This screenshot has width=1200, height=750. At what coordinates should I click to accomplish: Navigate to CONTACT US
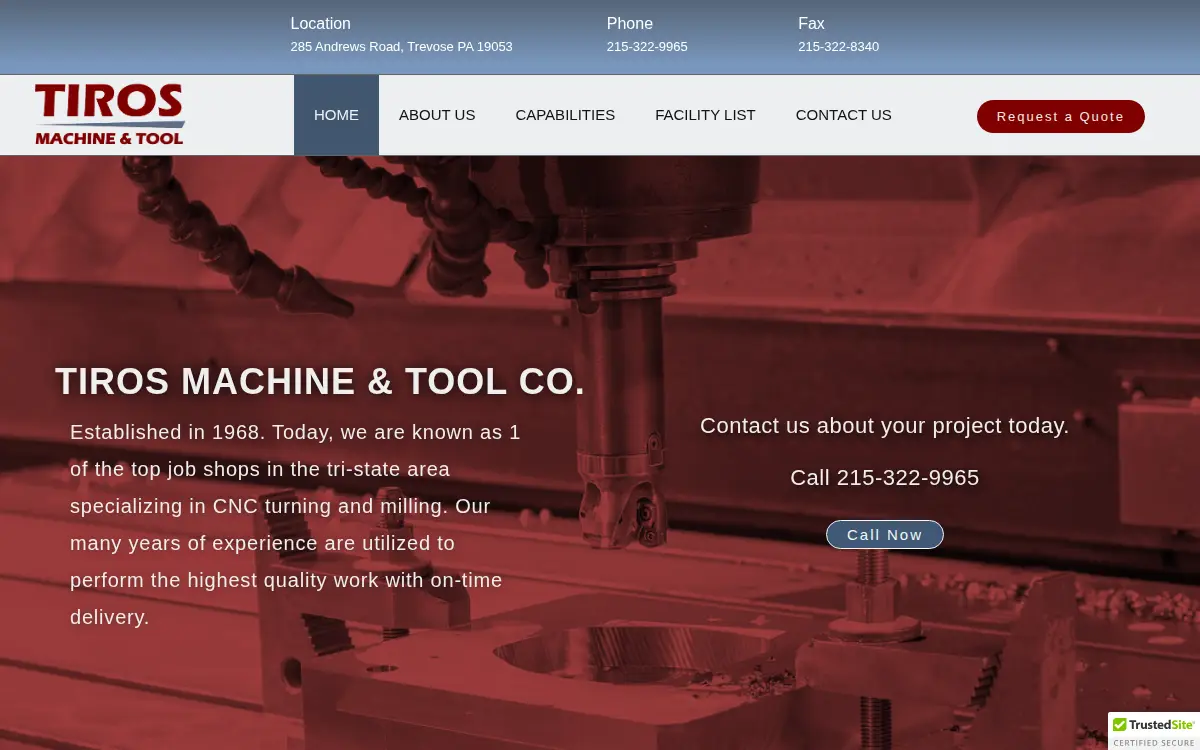tap(843, 115)
